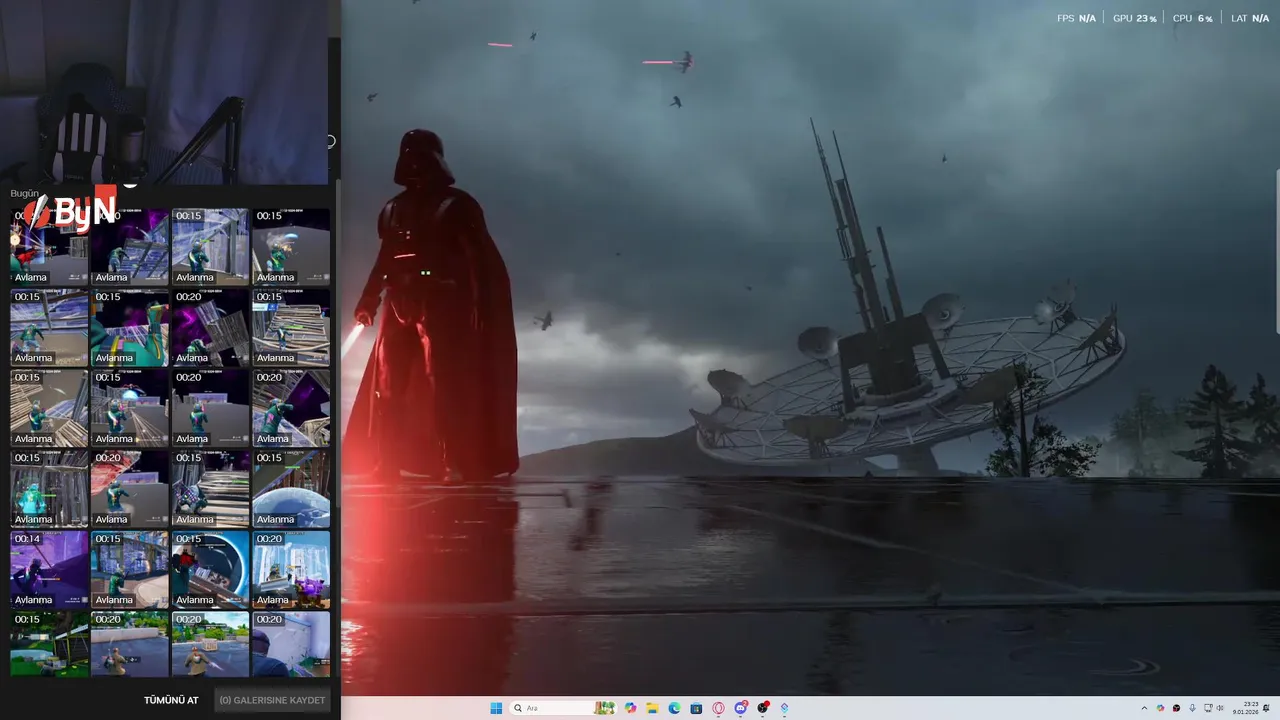Open File Explorer from the taskbar
1280x720 pixels.
click(x=652, y=708)
